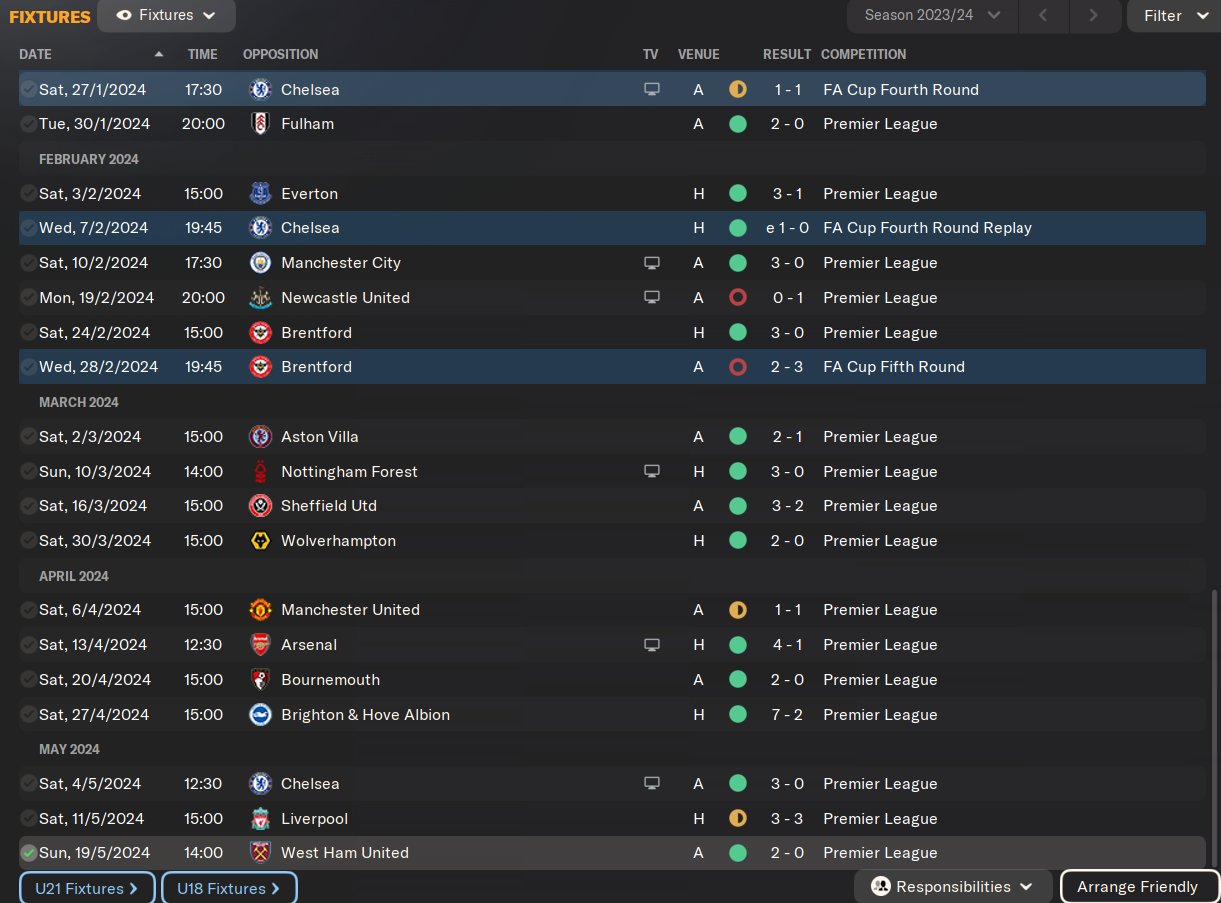
Task: Click the TV icon on Nottingham Forest row
Action: coord(652,472)
